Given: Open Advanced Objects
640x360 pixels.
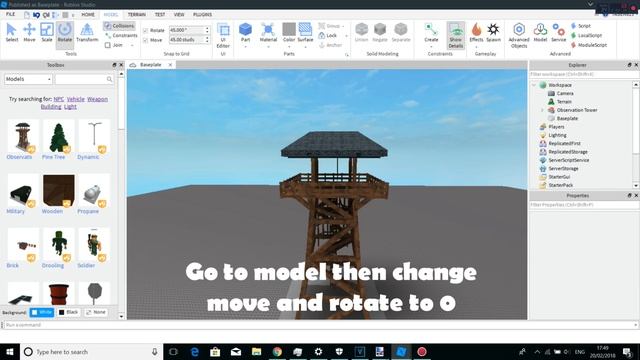Looking at the screenshot, I should [519, 36].
